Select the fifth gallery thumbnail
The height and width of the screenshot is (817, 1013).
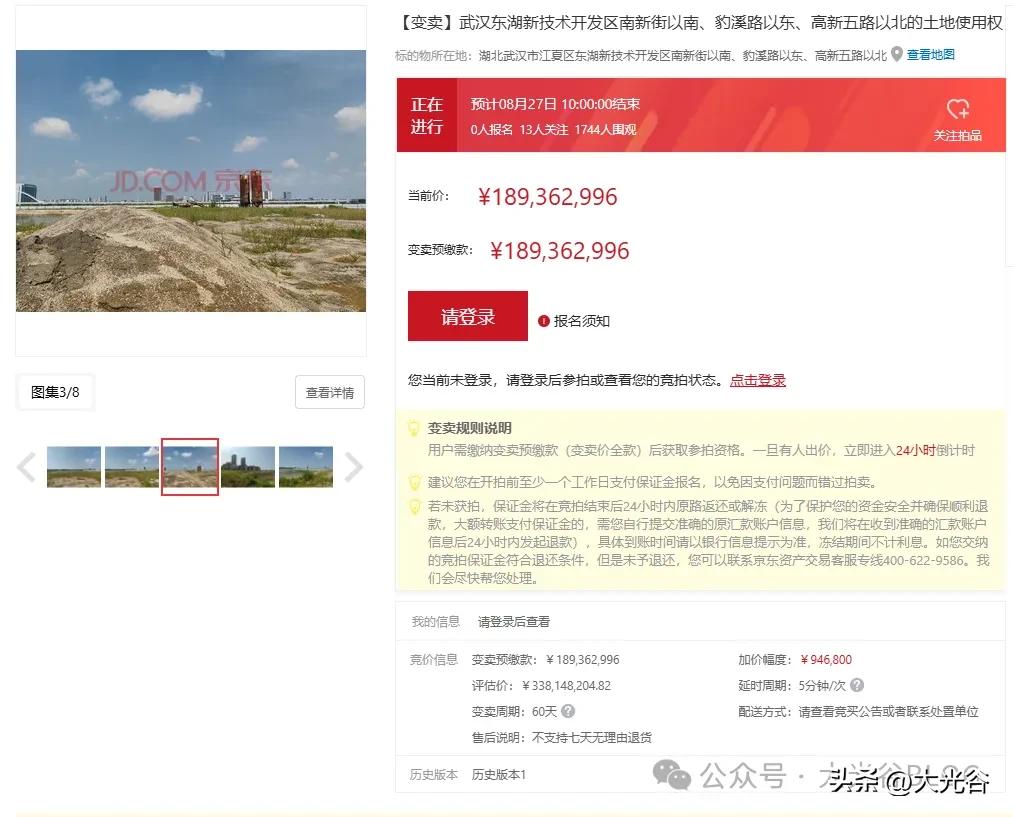pyautogui.click(x=306, y=467)
